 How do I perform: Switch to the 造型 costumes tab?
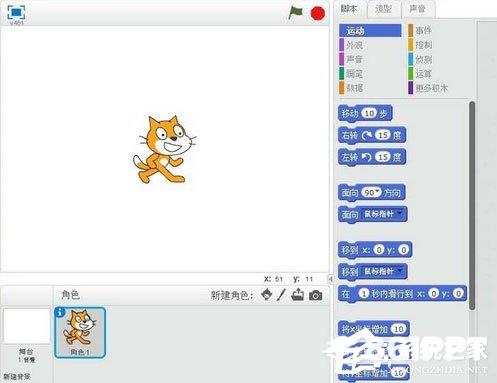click(x=383, y=9)
